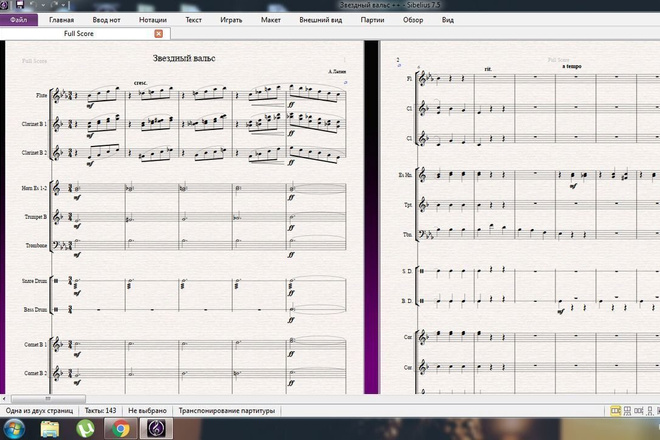Switch to single-pages-horizontally view icon

tap(639, 411)
